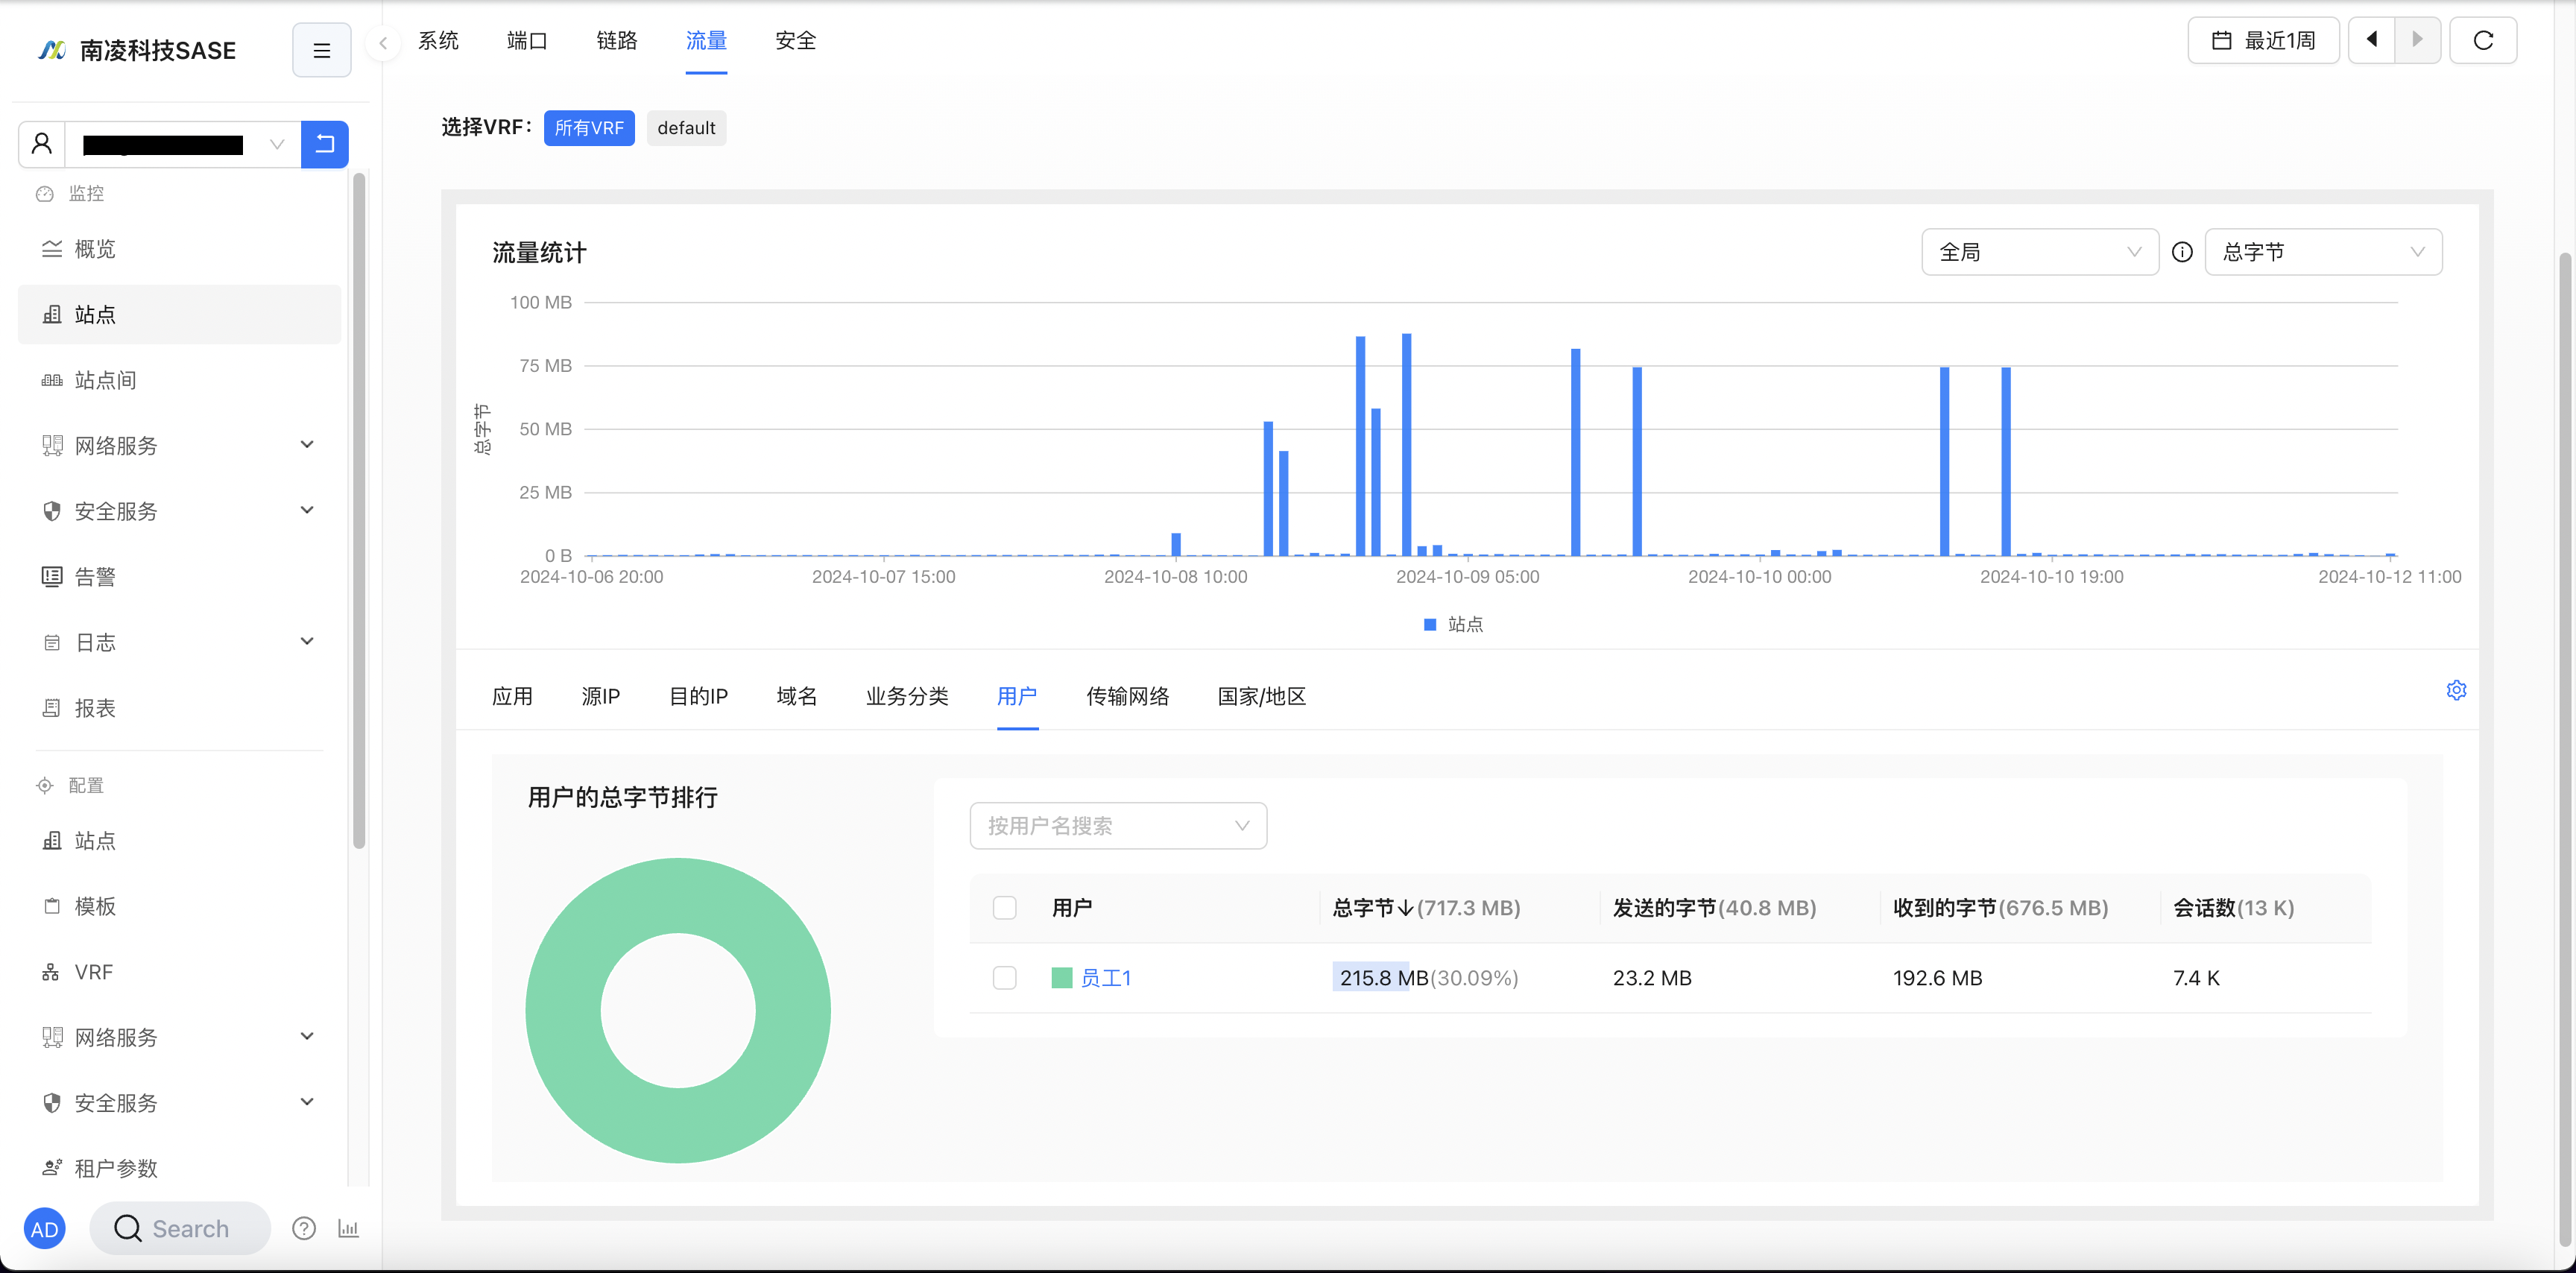Select the header checkbox in user table
This screenshot has height=1273, width=2576.
tap(1004, 907)
